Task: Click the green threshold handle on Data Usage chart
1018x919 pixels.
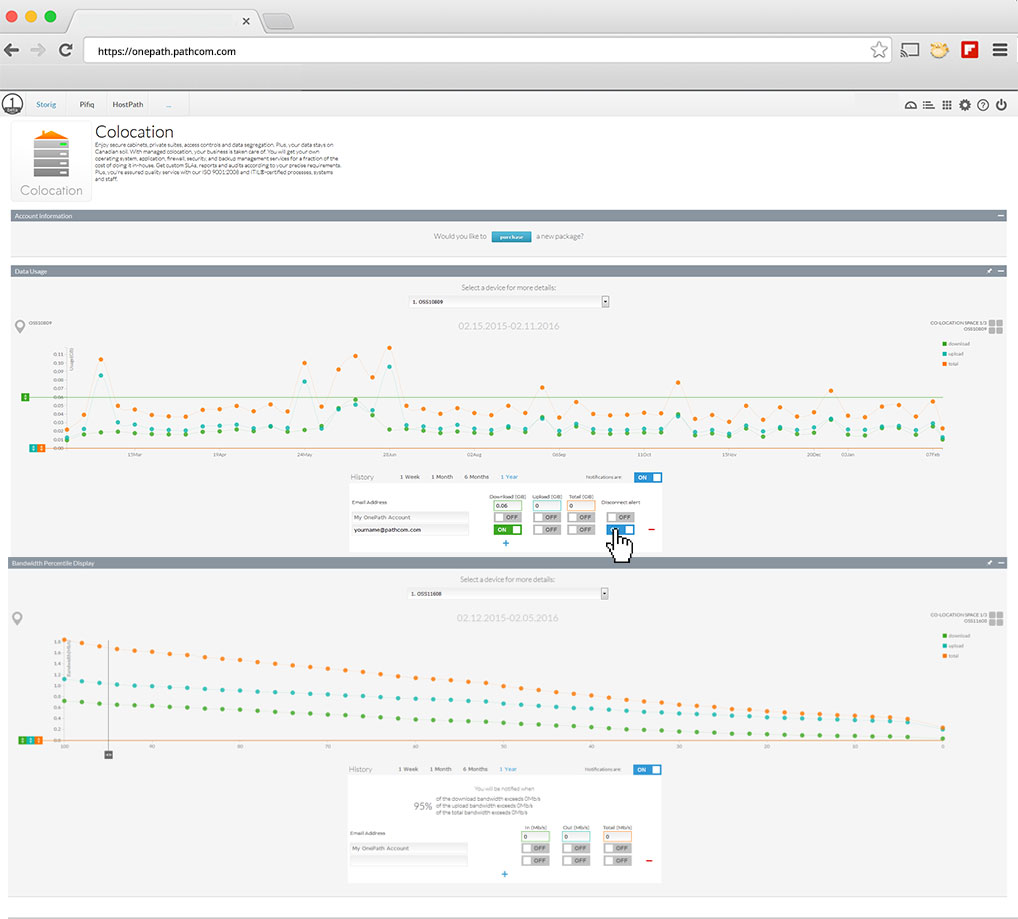Action: coord(25,397)
